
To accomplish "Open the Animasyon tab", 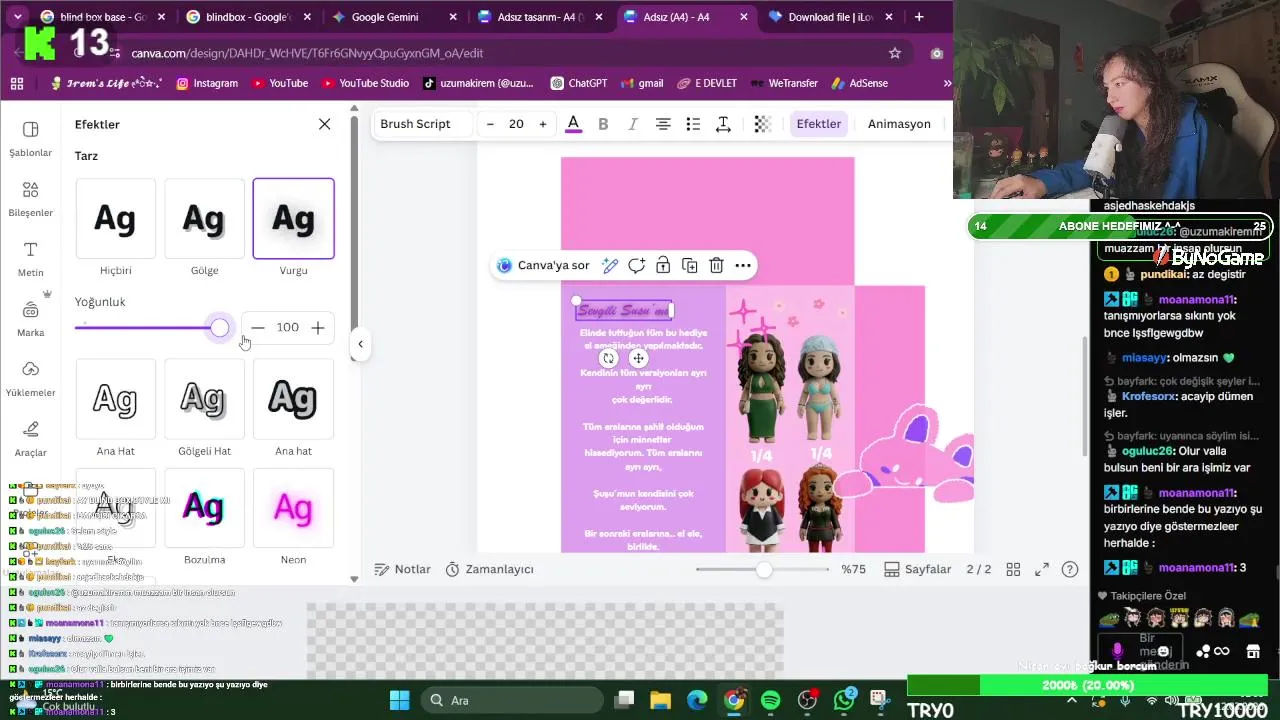I will coord(899,124).
